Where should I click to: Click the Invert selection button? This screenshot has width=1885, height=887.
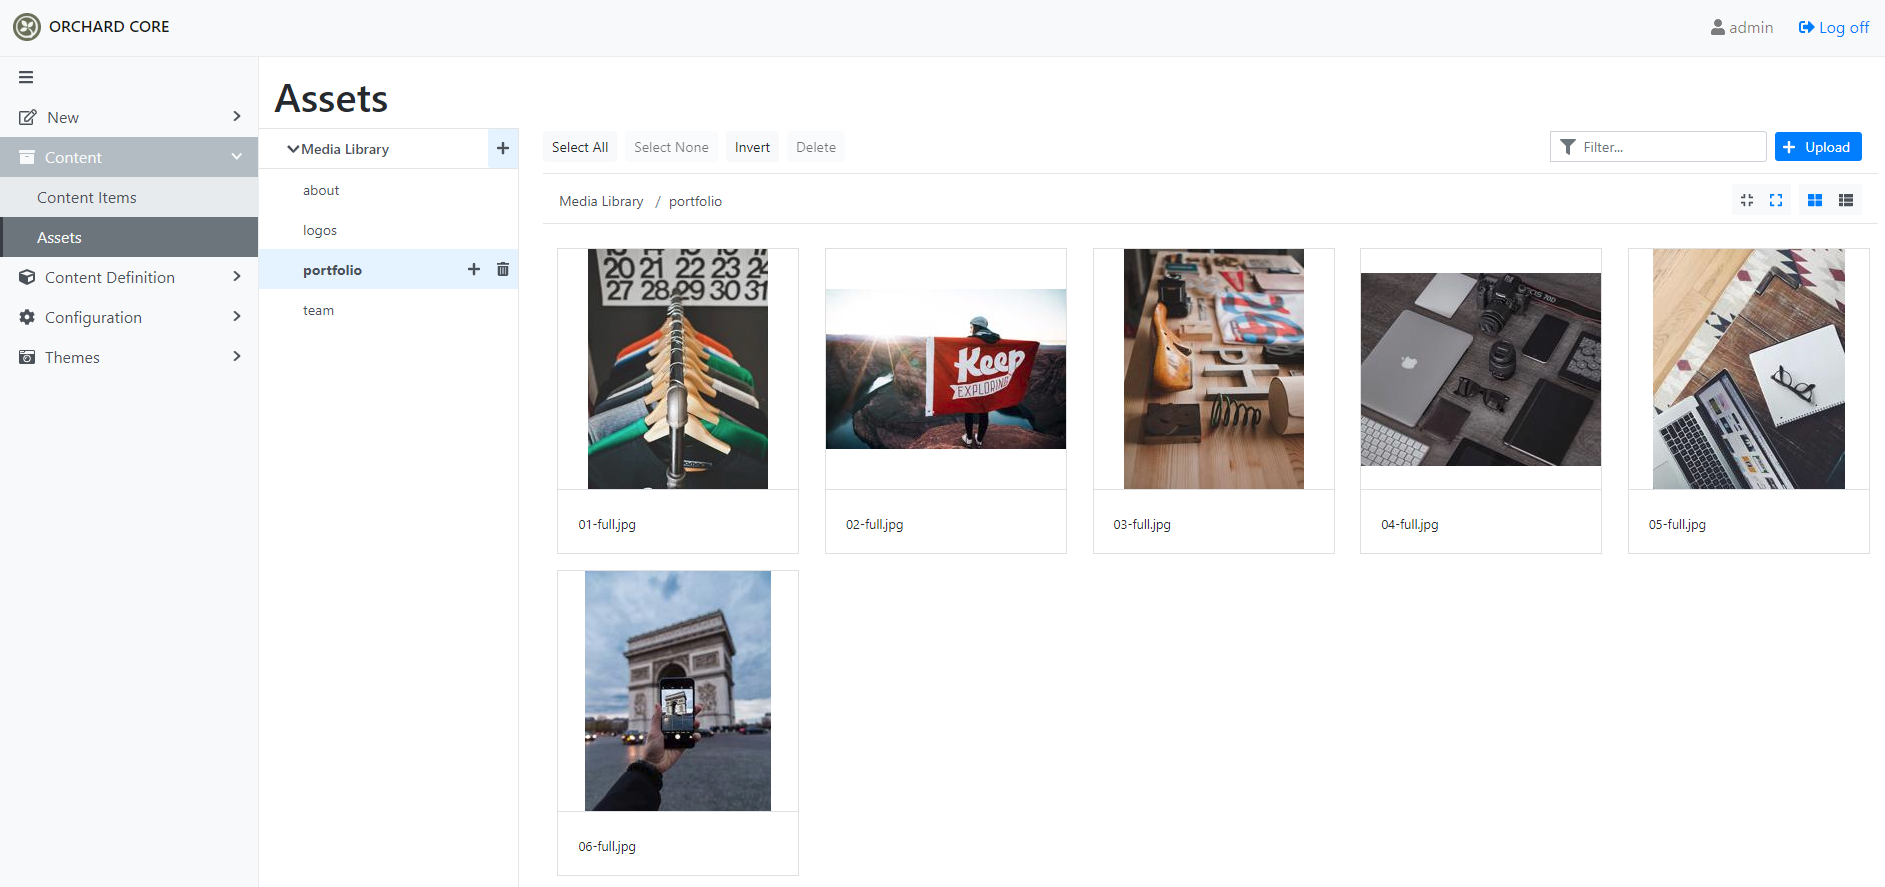[x=752, y=147]
